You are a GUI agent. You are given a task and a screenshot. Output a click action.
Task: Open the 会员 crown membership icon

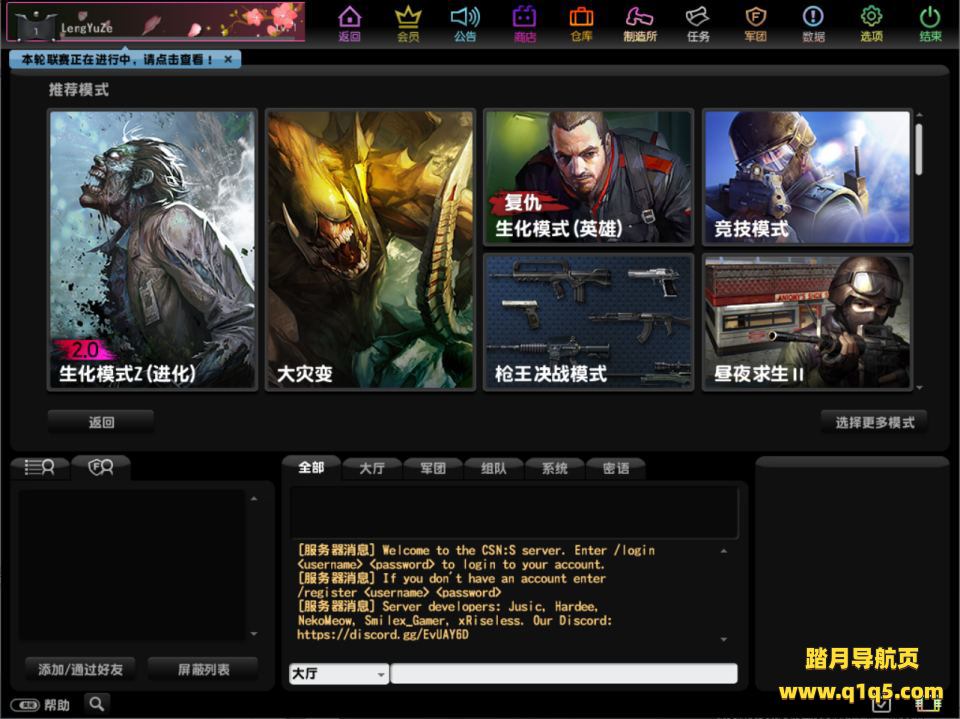(407, 23)
